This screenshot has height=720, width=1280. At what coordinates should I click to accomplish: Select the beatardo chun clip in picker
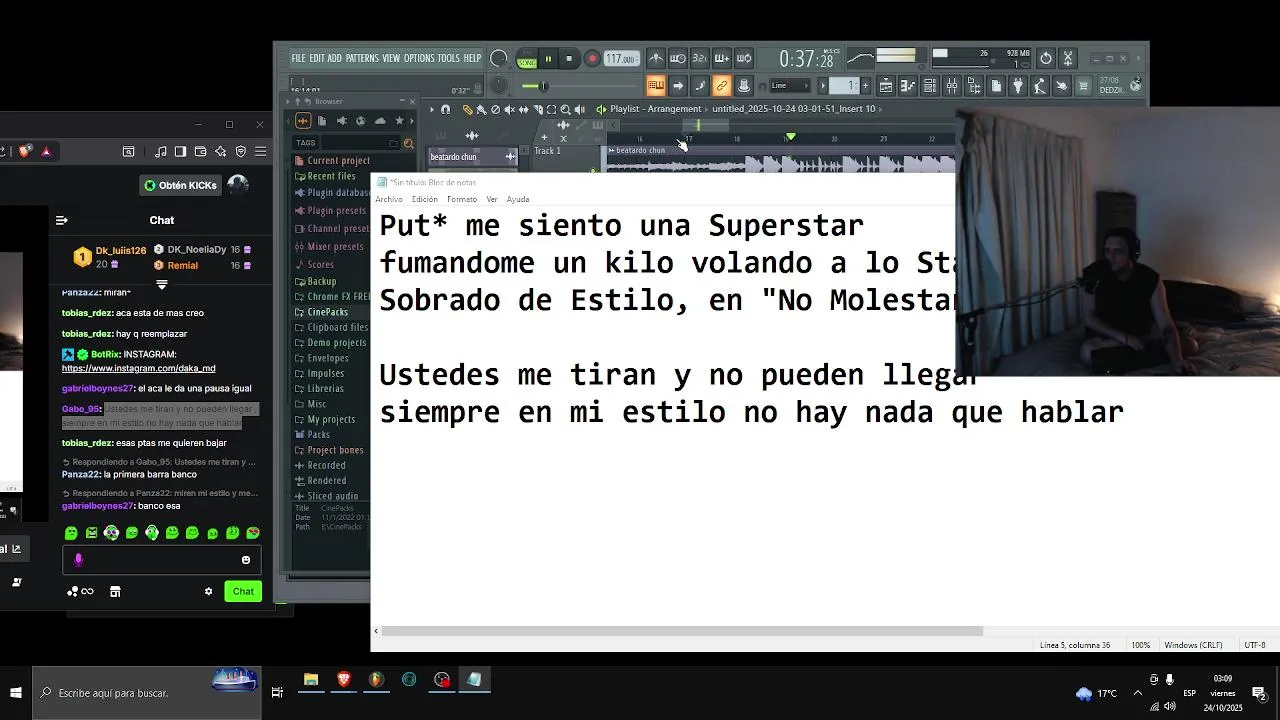(473, 156)
